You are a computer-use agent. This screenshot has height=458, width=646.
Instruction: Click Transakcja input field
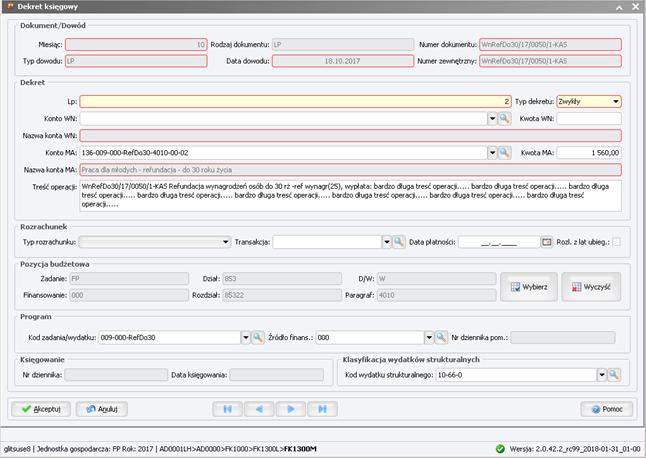[328, 242]
